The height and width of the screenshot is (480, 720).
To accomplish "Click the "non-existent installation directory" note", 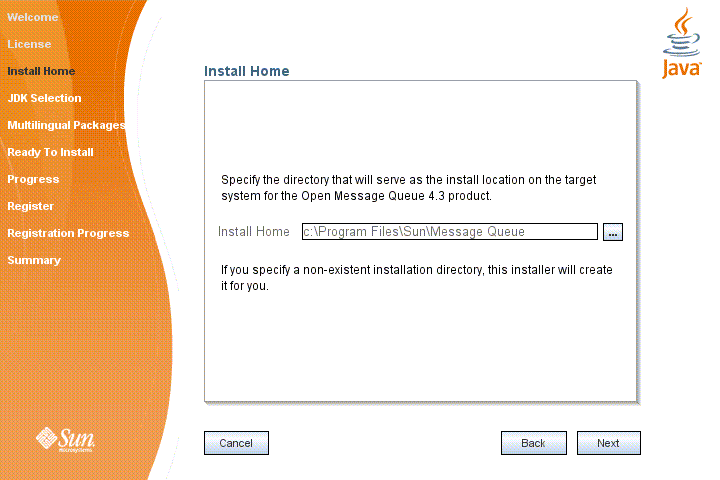I will [416, 277].
